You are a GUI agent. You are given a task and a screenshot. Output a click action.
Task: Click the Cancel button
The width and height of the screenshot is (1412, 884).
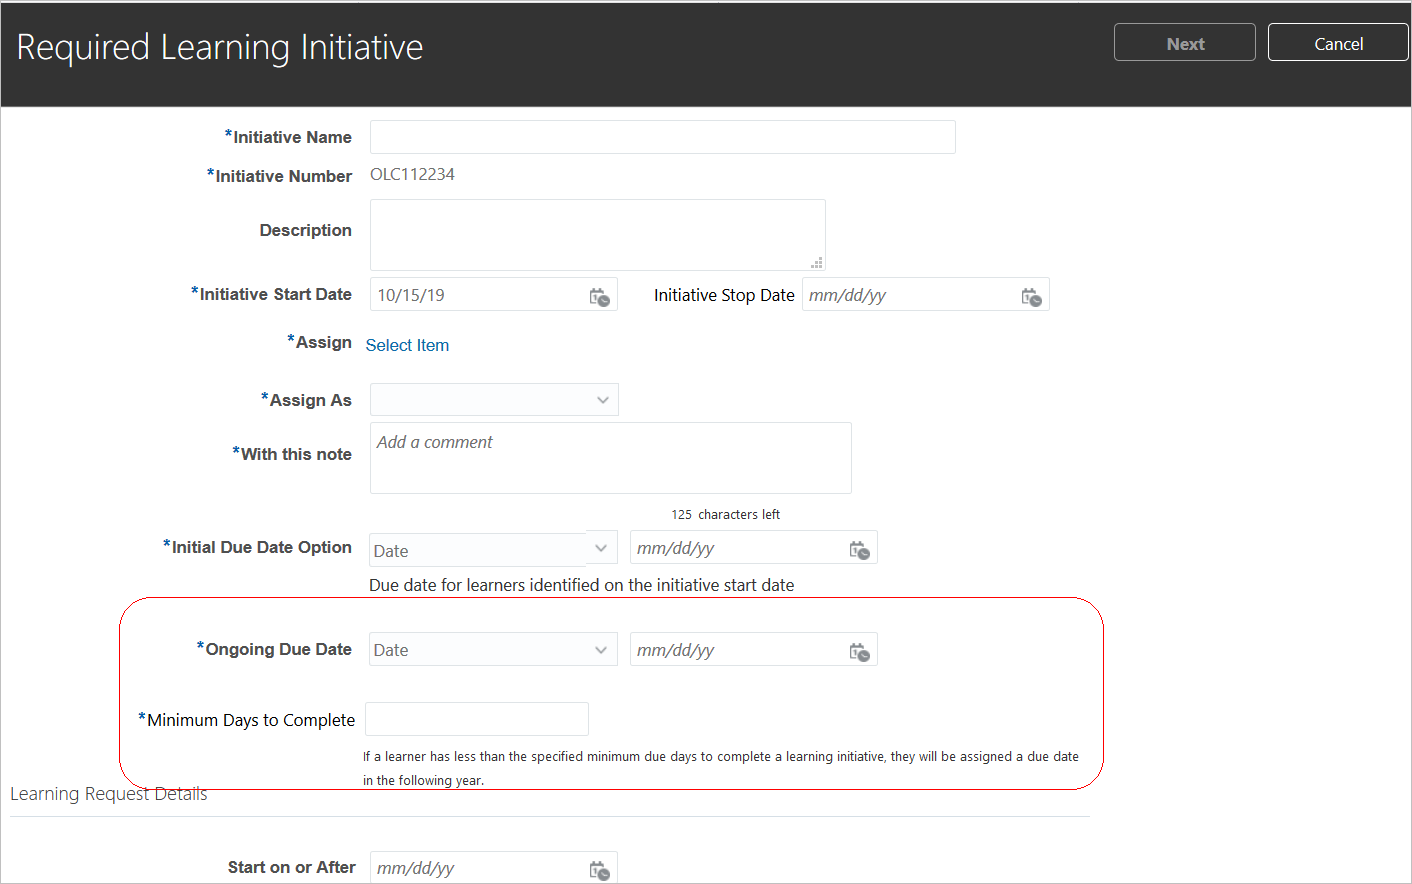1338,43
